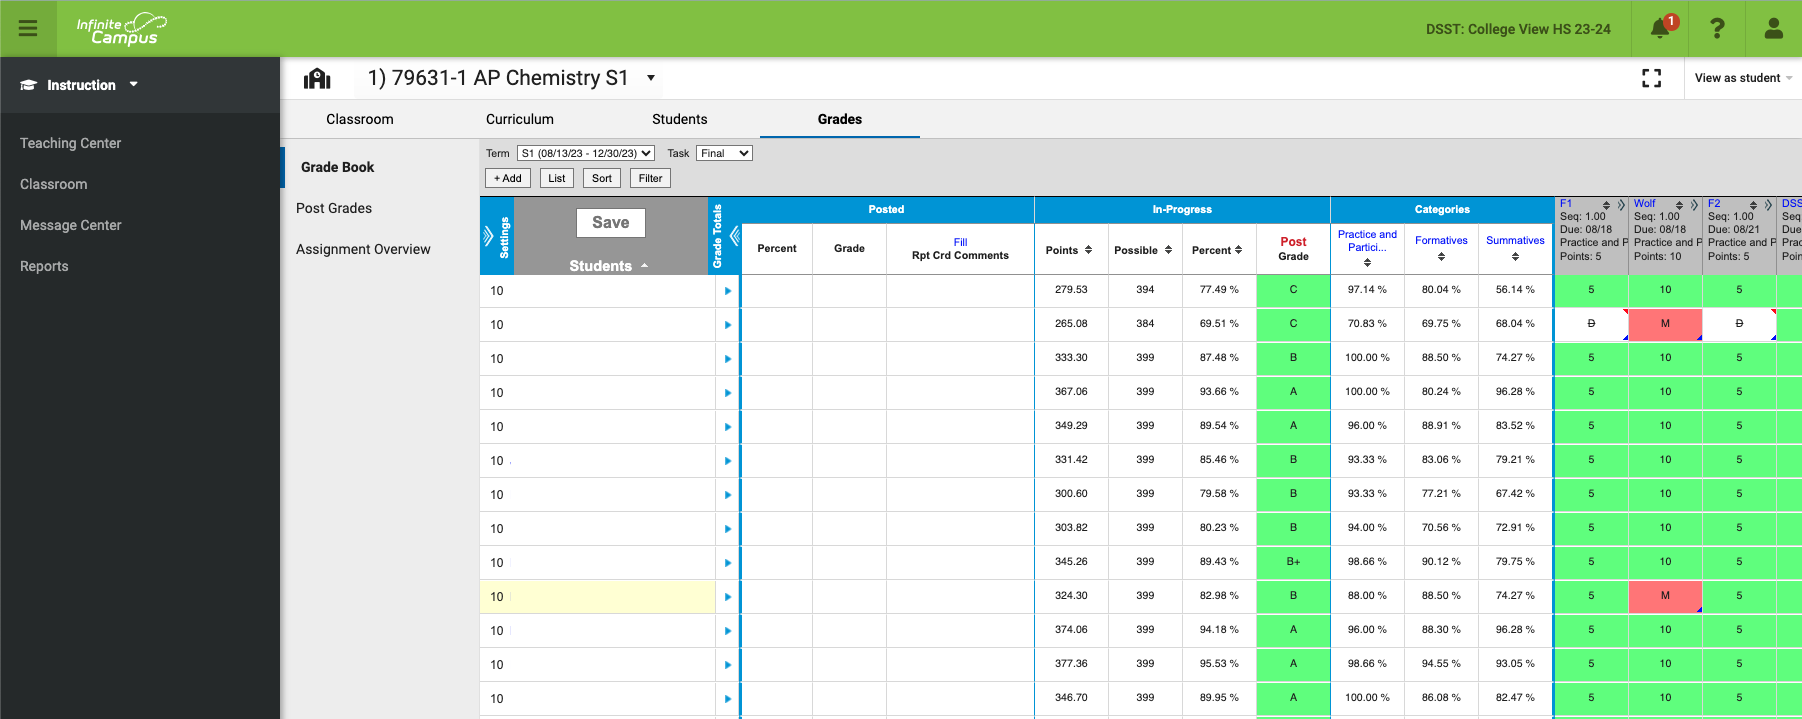Sort the Summatives category arrows
This screenshot has height=719, width=1802.
click(1515, 257)
